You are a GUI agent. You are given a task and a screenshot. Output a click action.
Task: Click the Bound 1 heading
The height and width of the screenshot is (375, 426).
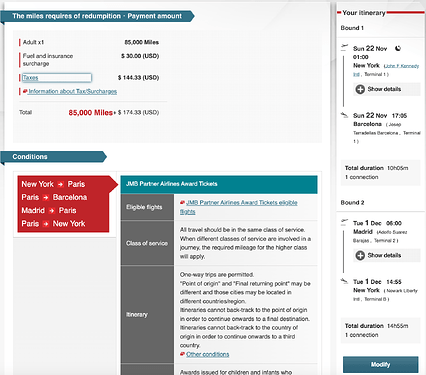(352, 28)
